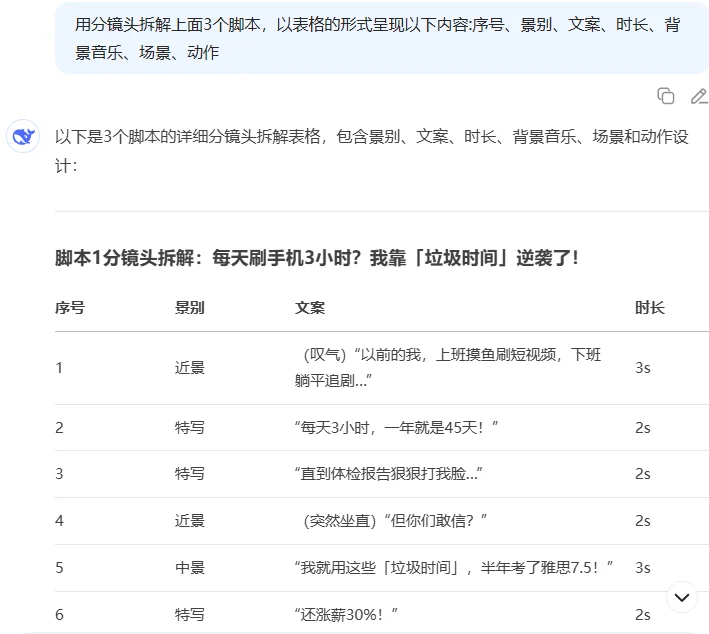Click the DeepSeek whale avatar icon
Image resolution: width=709 pixels, height=634 pixels.
(x=23, y=136)
